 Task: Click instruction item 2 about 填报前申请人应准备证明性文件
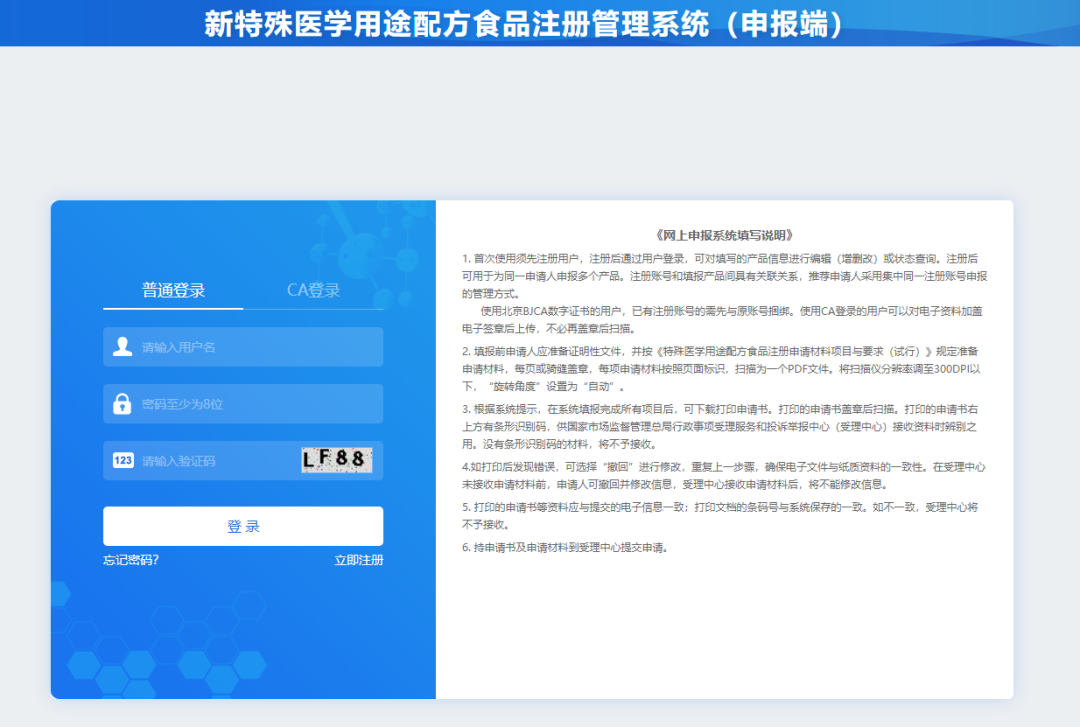[724, 368]
